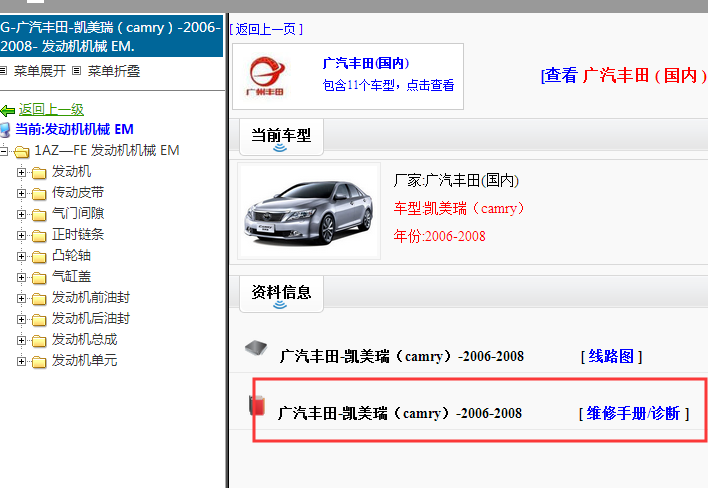This screenshot has width=708, height=488.
Task: Click the 发动机总成 folder icon
Action: tap(39, 341)
